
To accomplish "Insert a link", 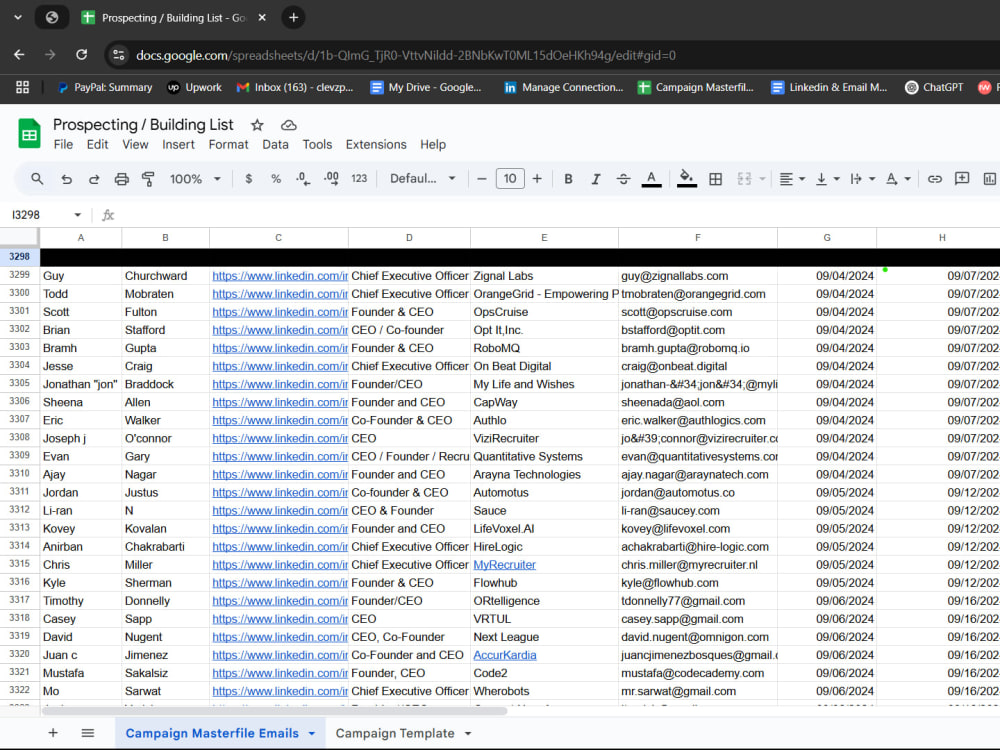I will 934,179.
